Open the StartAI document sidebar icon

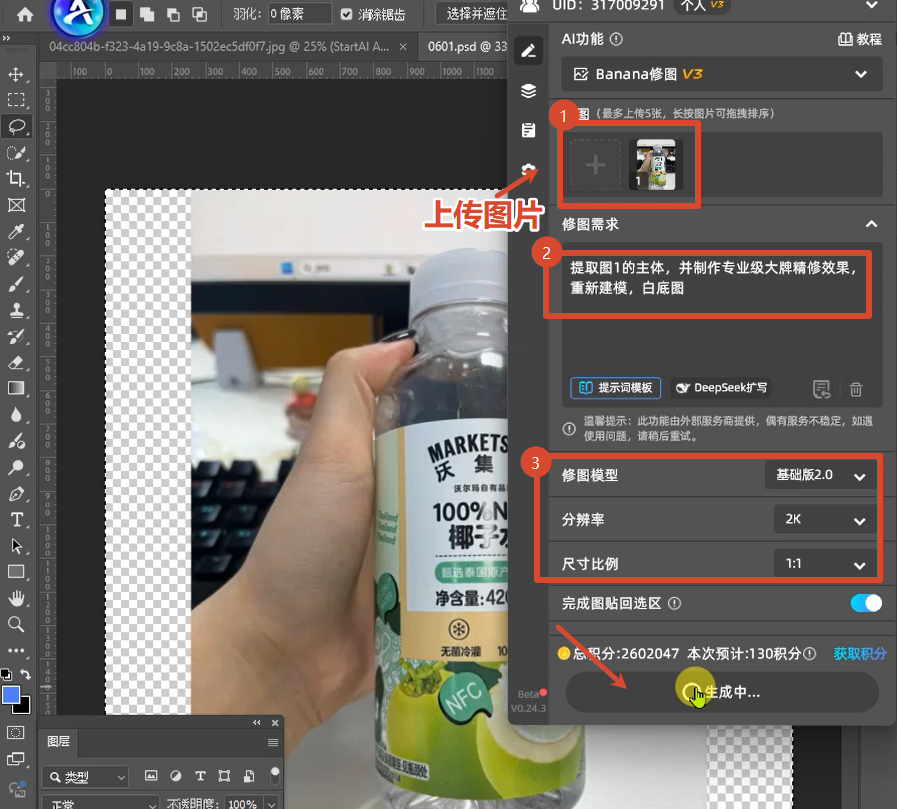tap(528, 130)
